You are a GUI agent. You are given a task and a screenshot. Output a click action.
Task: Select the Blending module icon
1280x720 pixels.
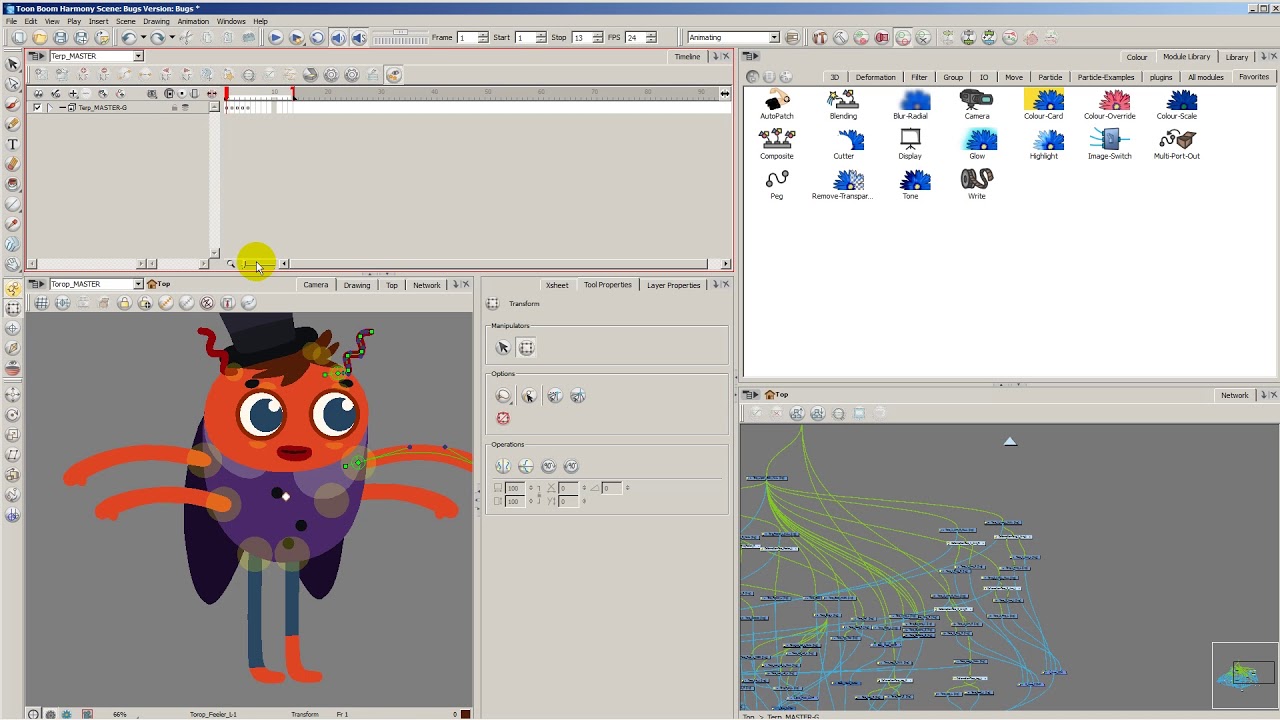click(x=843, y=100)
